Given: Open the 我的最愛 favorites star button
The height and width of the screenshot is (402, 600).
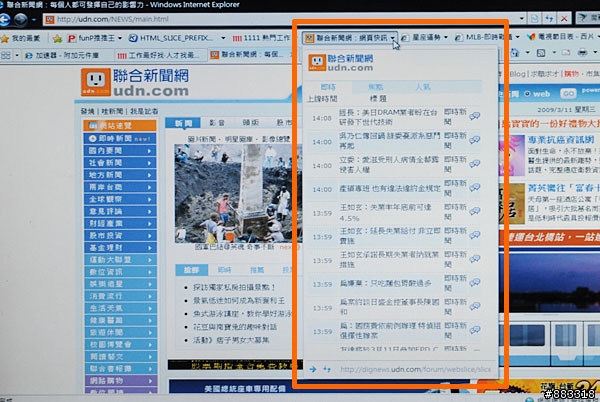Looking at the screenshot, I should pos(21,38).
